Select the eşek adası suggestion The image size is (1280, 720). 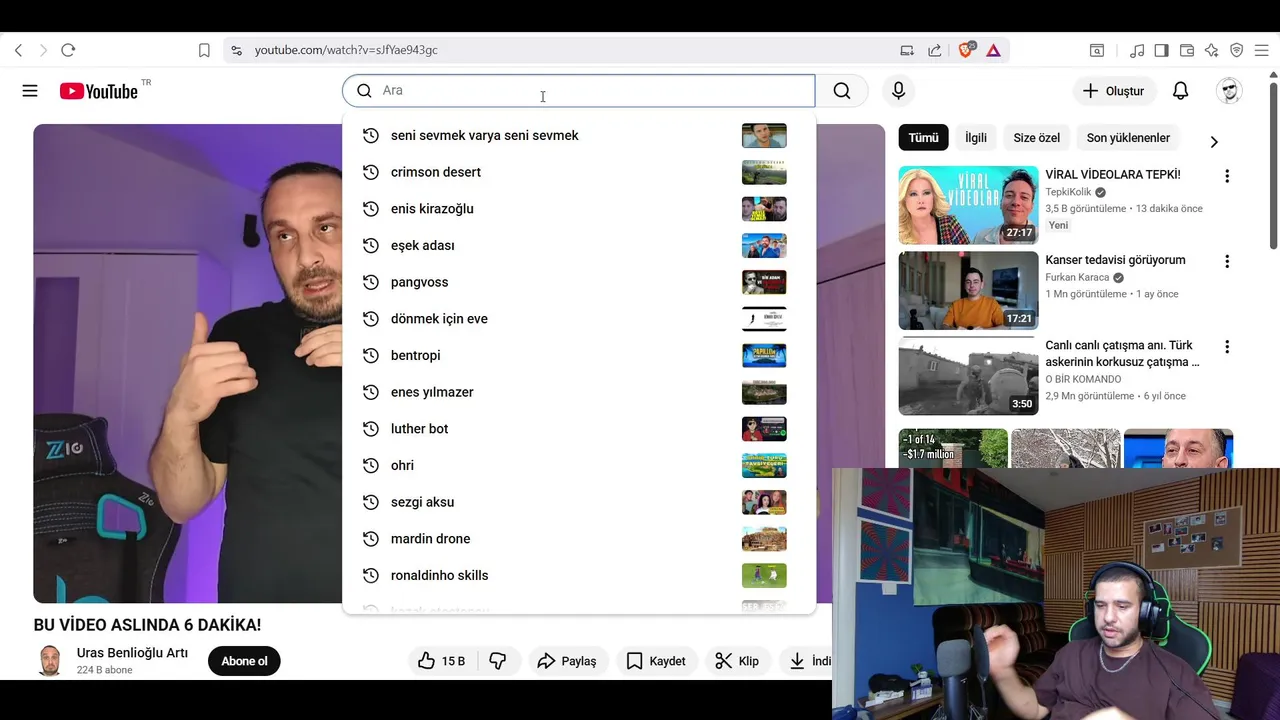(579, 245)
